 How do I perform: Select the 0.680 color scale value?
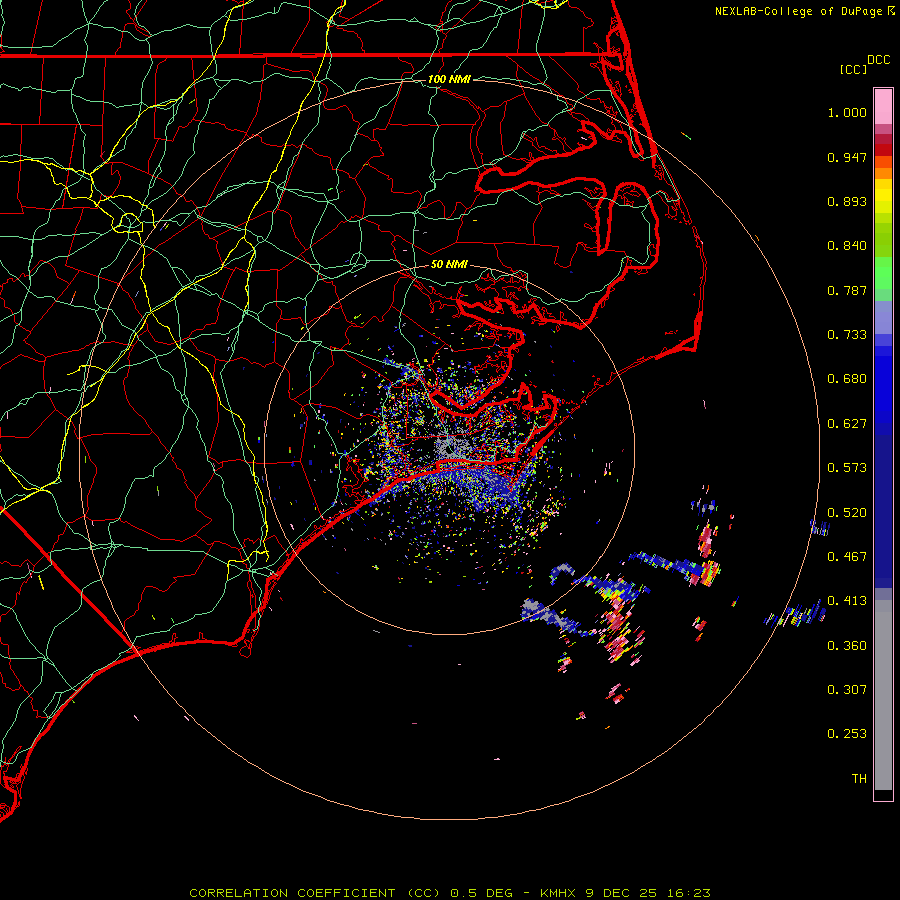847,379
